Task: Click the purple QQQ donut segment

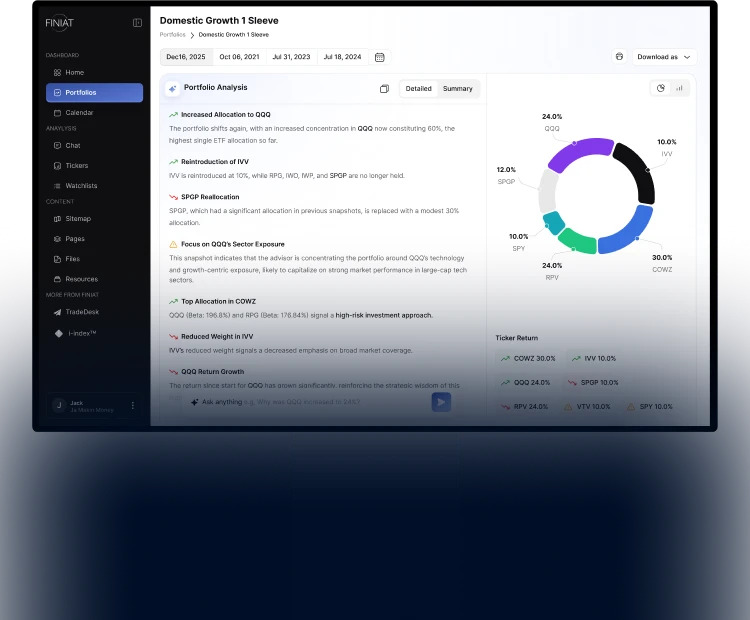Action: point(580,152)
